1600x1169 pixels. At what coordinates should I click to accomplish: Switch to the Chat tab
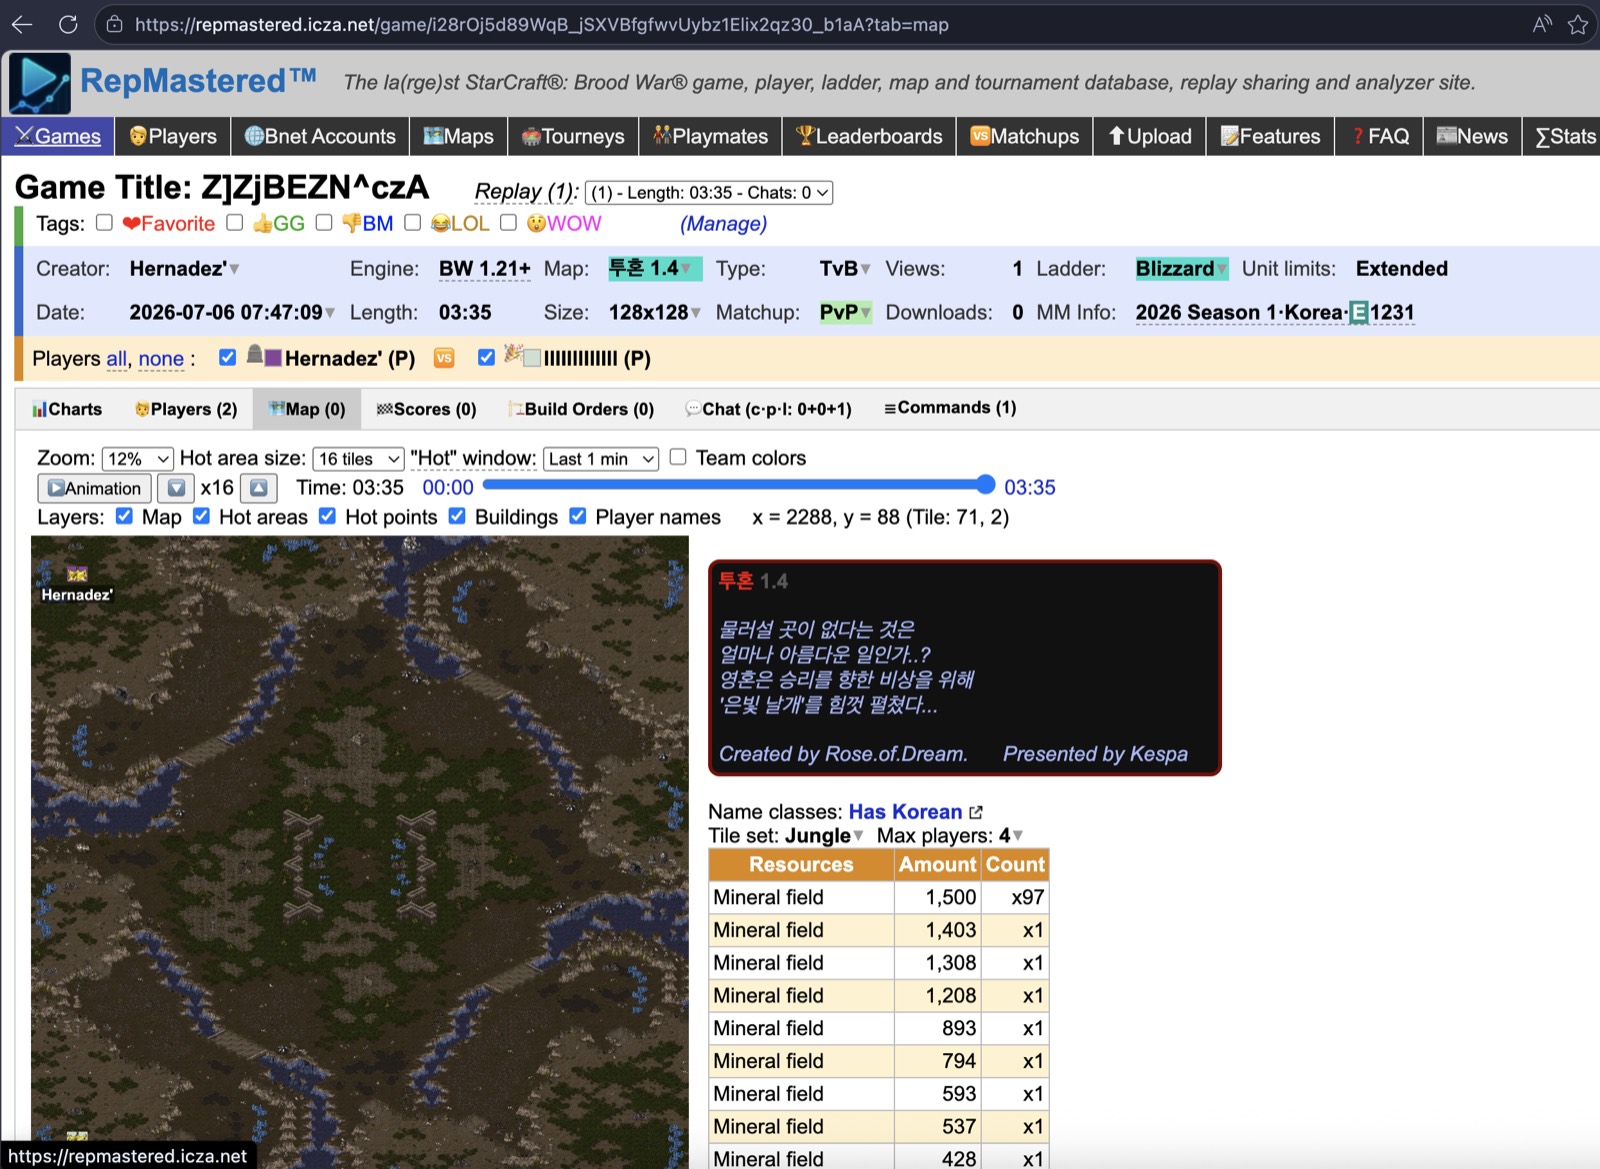pyautogui.click(x=768, y=409)
